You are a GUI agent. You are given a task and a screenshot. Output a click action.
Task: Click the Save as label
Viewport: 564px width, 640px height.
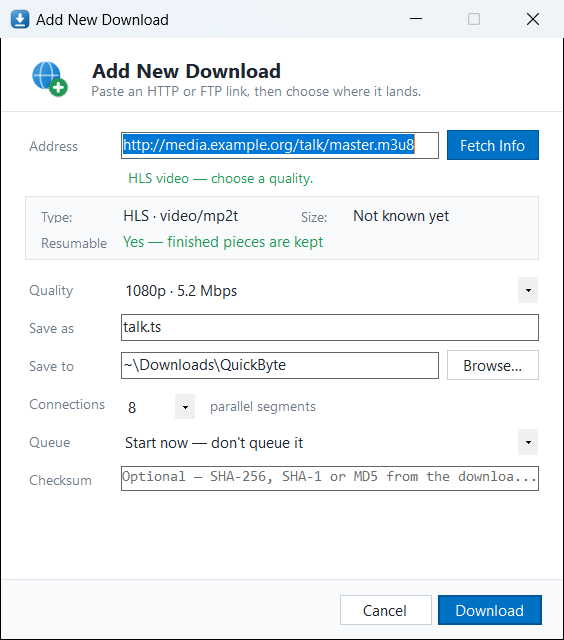point(51,328)
